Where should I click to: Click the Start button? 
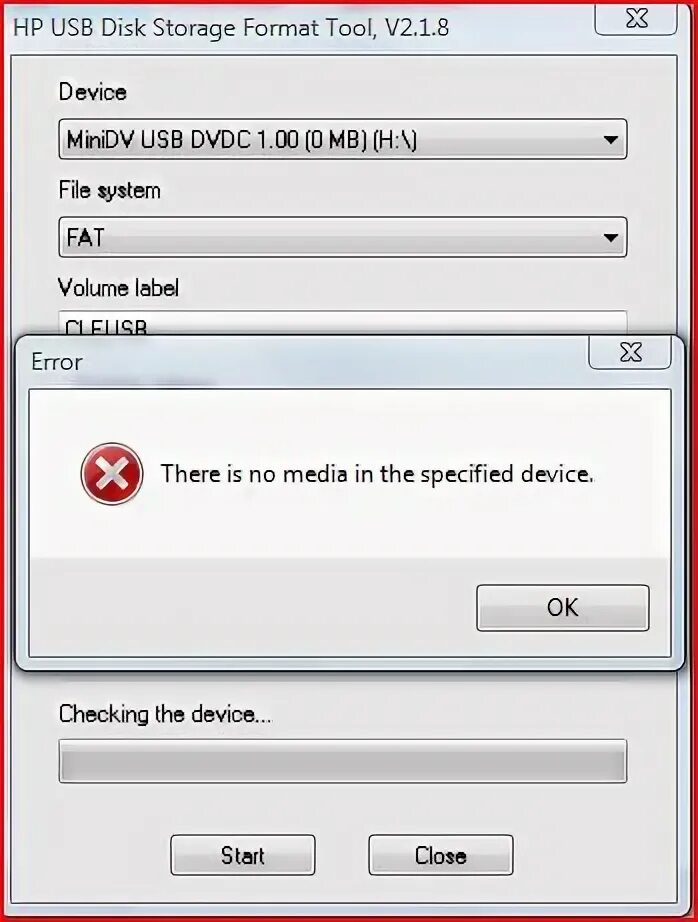point(243,855)
